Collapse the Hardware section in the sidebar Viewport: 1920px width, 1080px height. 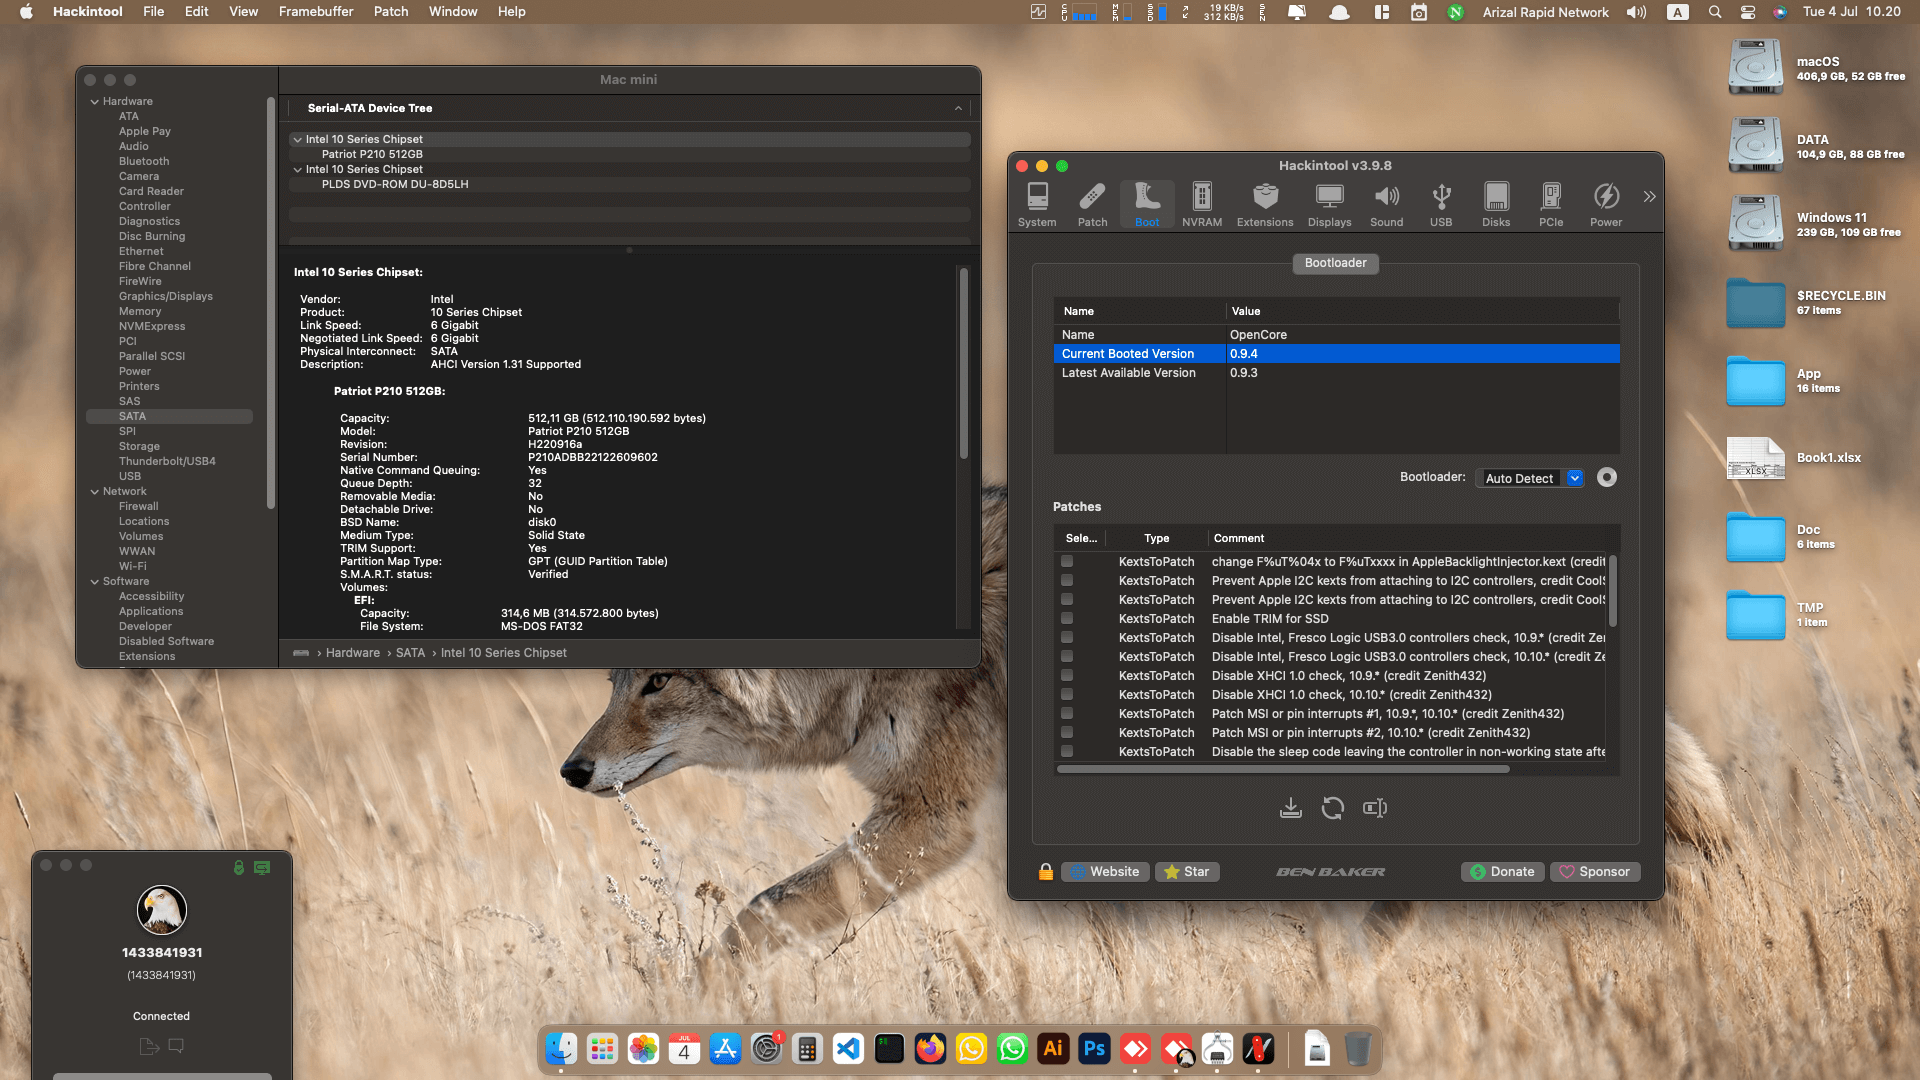pos(95,102)
